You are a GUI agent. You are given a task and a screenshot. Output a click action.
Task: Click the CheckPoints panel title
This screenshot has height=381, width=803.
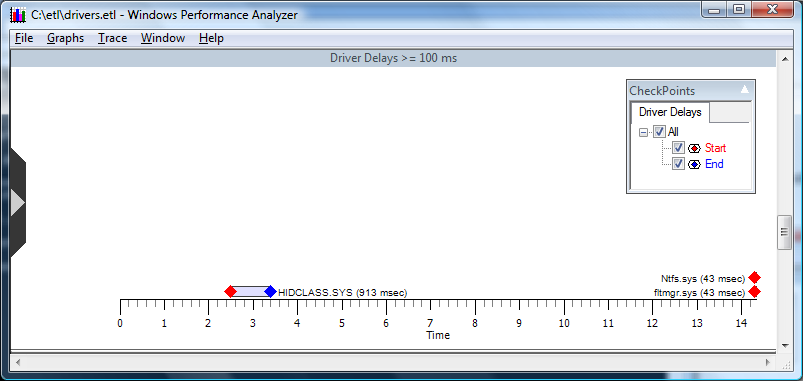[x=662, y=91]
